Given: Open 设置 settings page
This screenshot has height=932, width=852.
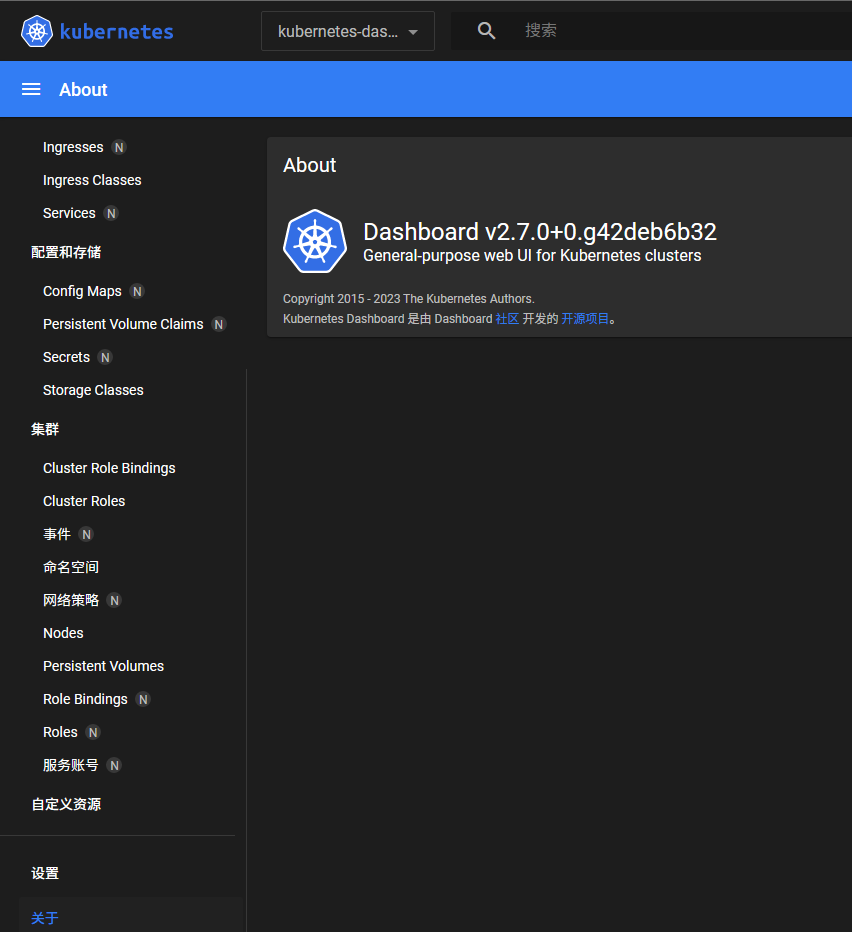Looking at the screenshot, I should coord(45,873).
